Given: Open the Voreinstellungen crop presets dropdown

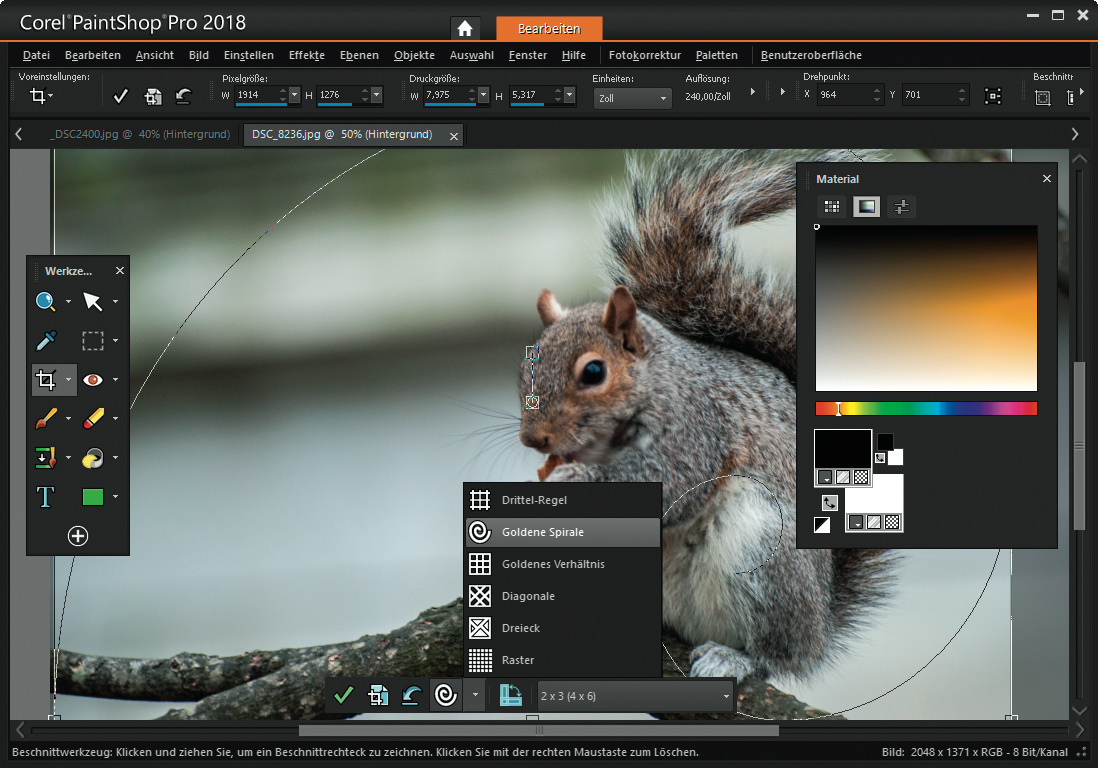Looking at the screenshot, I should coord(41,96).
